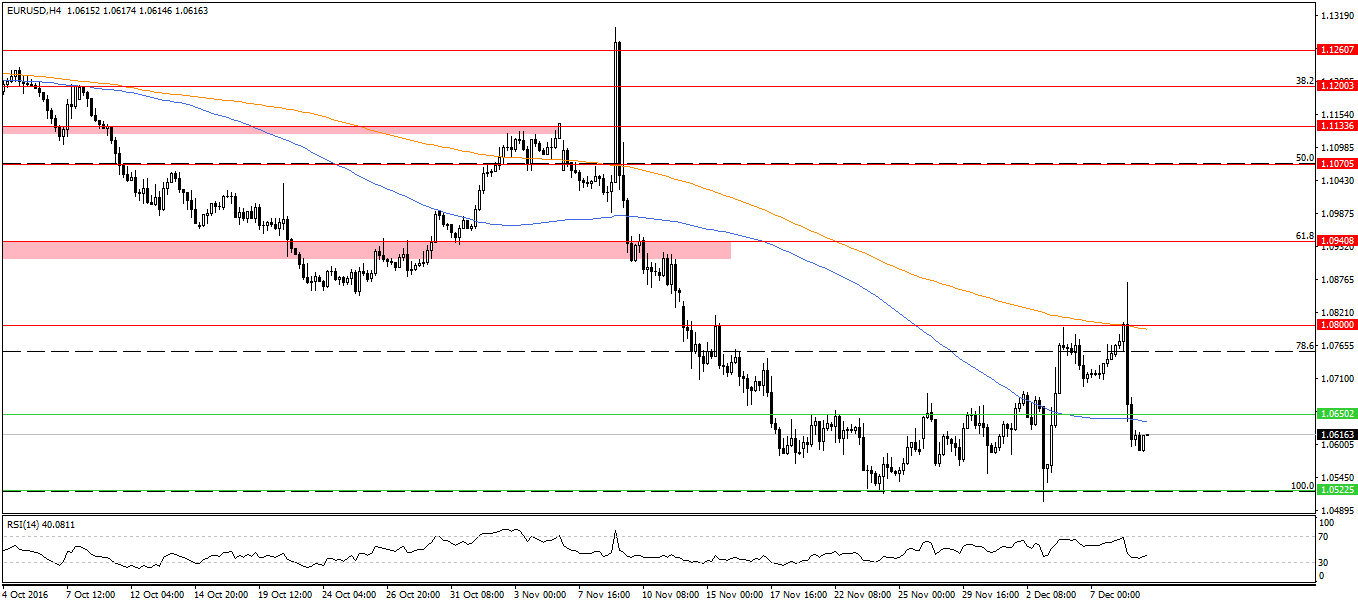Select the 78.6 Fibonacci level label
Image resolution: width=1358 pixels, height=606 pixels.
pos(1304,345)
